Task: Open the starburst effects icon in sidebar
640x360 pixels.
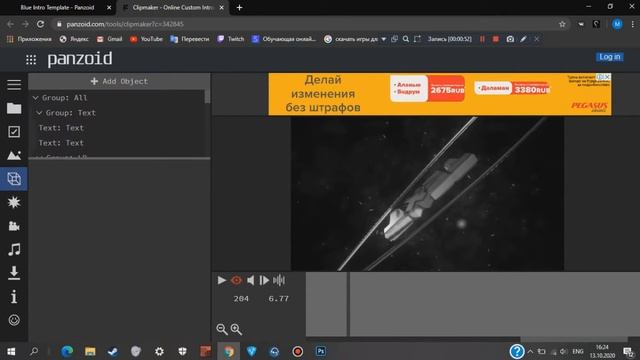Action: point(14,202)
